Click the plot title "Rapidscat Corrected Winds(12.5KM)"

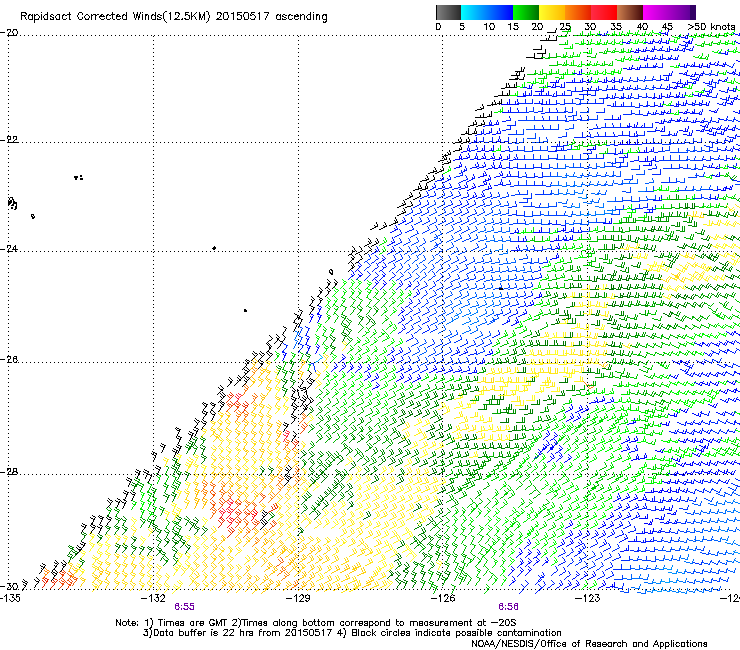pos(115,17)
